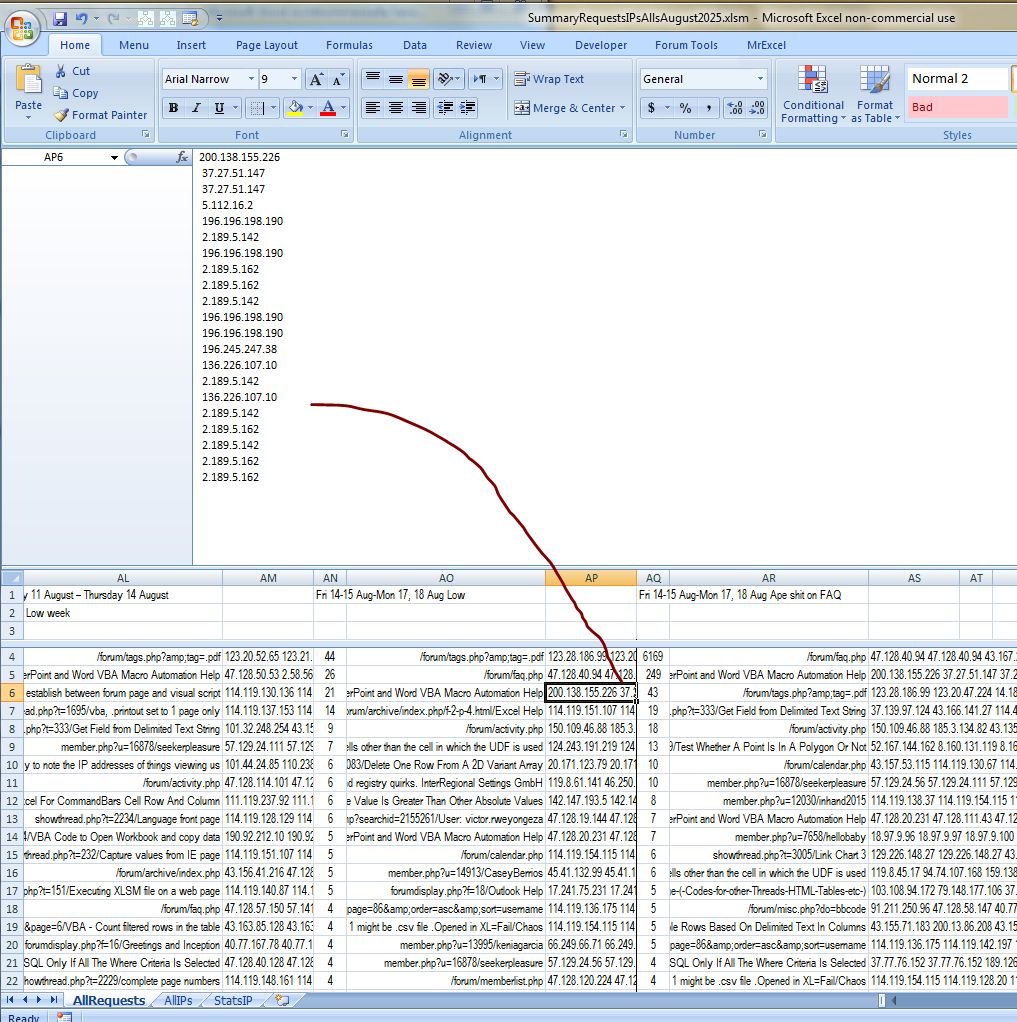This screenshot has width=1017, height=1022.
Task: Toggle bottom vertical alignment
Action: point(419,79)
